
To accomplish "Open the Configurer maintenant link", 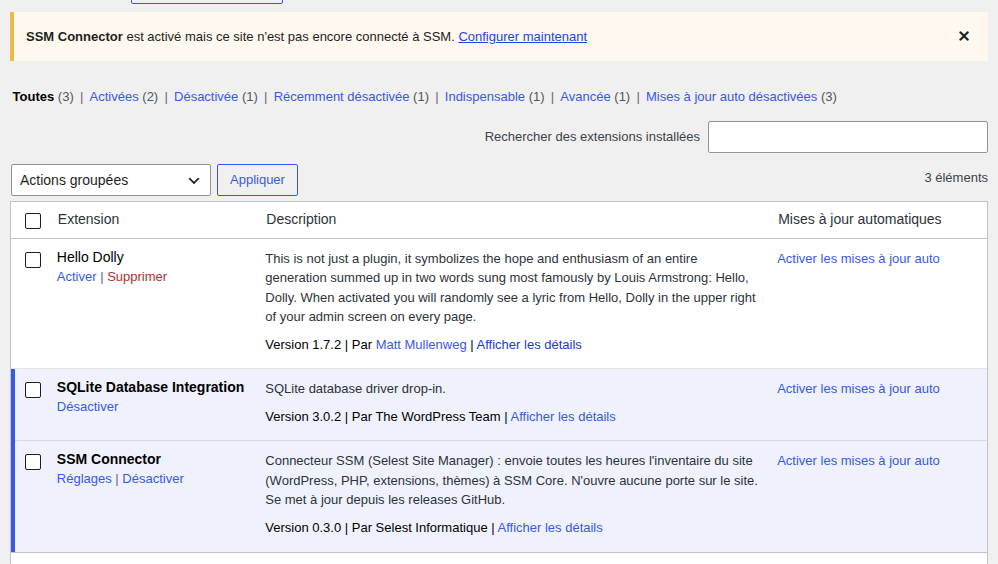I will tap(523, 37).
